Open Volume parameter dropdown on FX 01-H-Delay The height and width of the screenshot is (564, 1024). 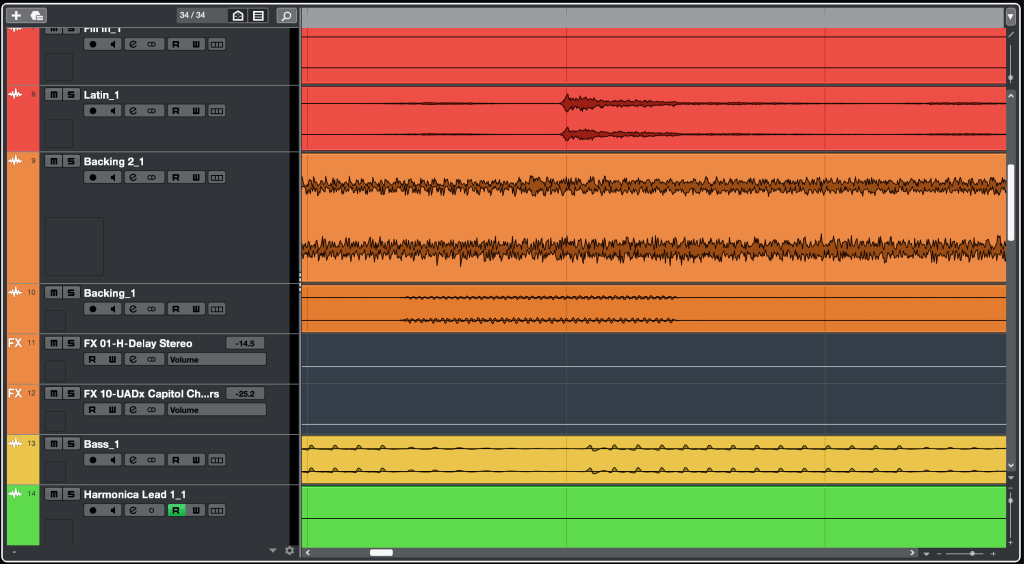(216, 359)
